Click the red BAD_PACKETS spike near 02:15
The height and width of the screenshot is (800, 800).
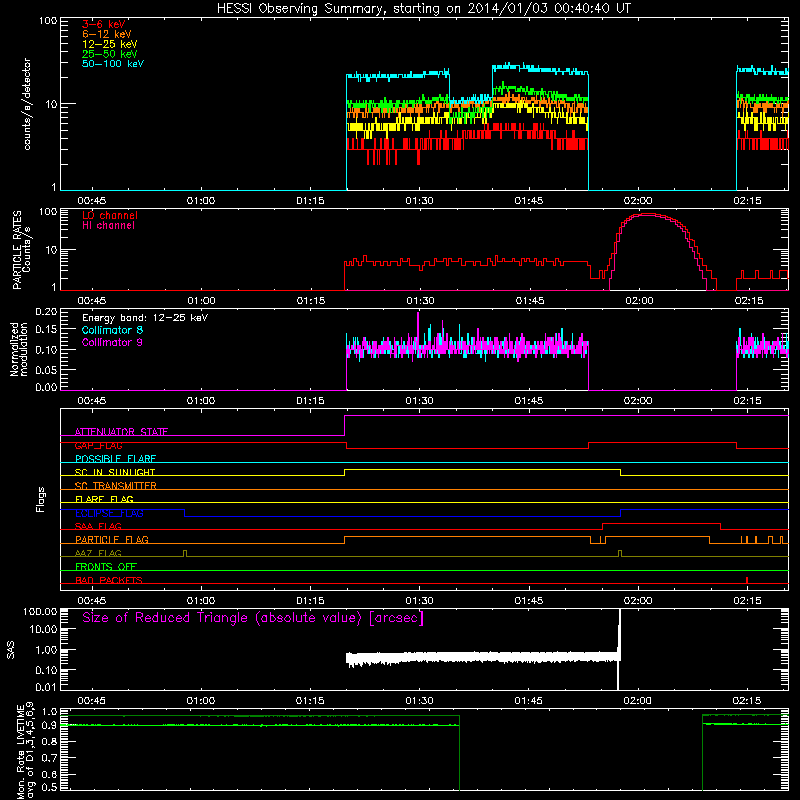[747, 580]
